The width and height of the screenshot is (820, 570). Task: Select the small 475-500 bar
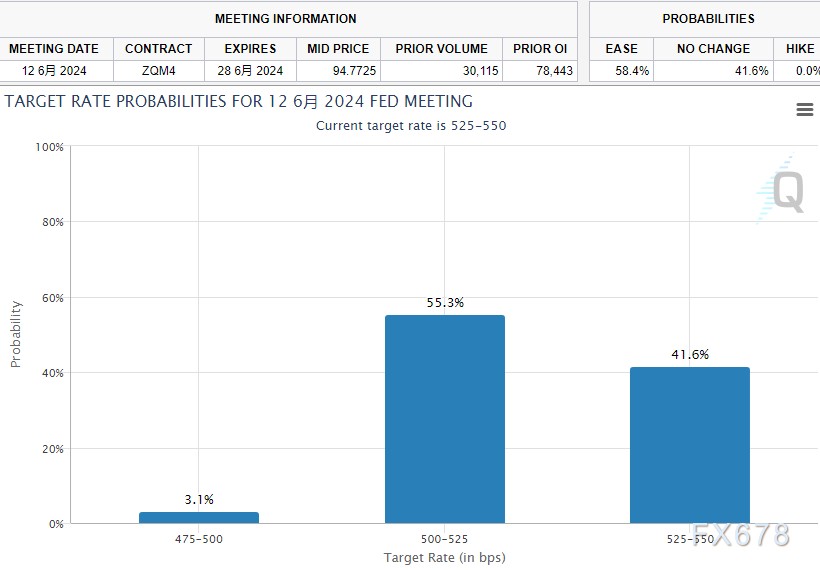coord(199,517)
